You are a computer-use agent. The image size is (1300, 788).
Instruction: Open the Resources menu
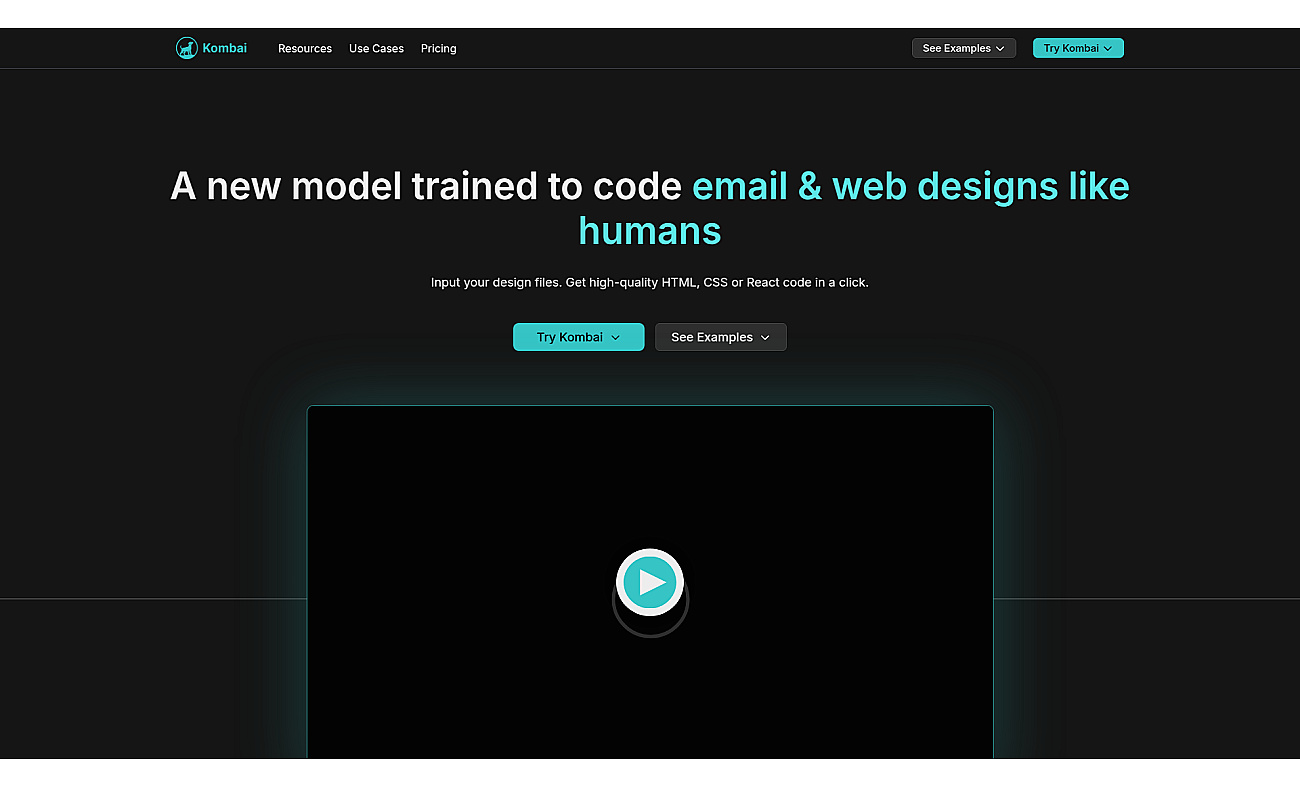(305, 48)
